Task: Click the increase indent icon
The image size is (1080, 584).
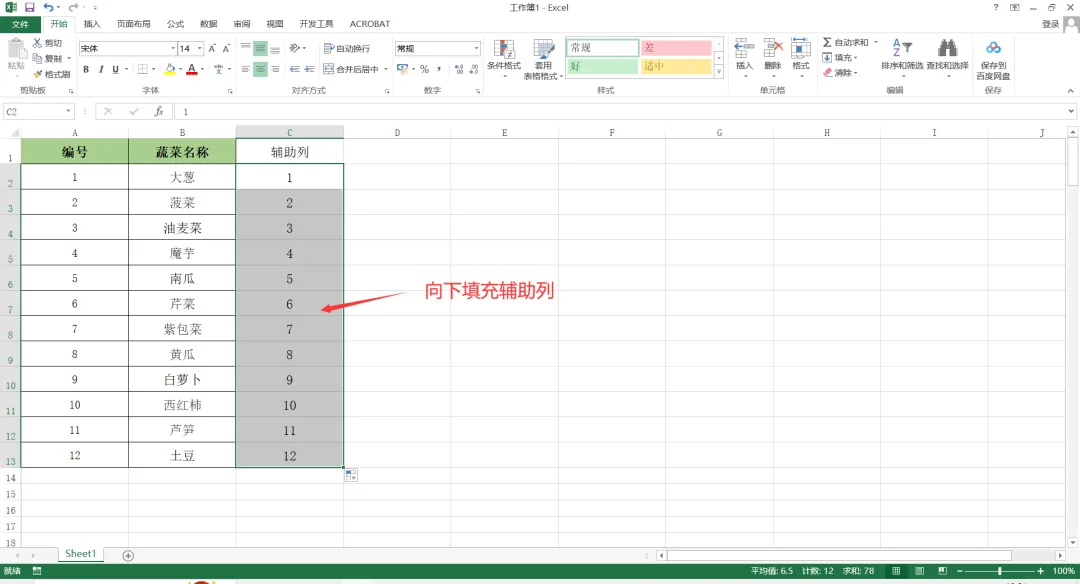Action: [x=309, y=69]
